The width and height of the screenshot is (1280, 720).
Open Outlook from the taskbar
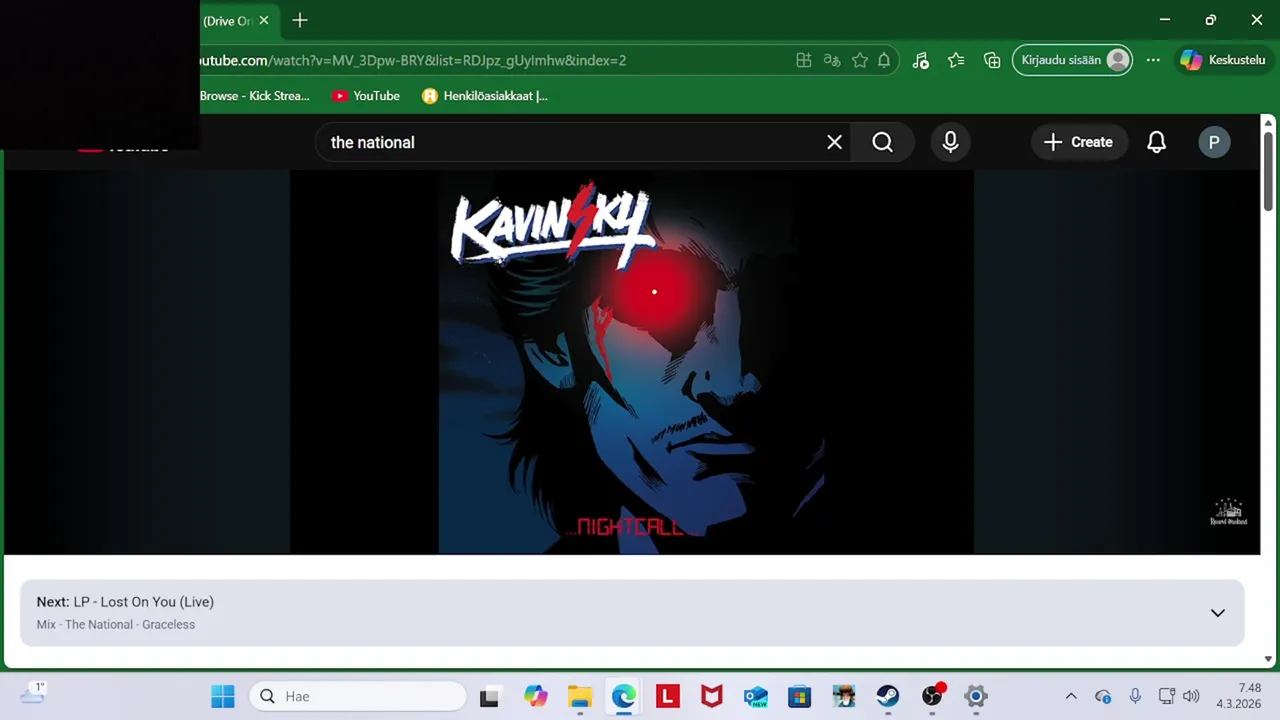756,696
